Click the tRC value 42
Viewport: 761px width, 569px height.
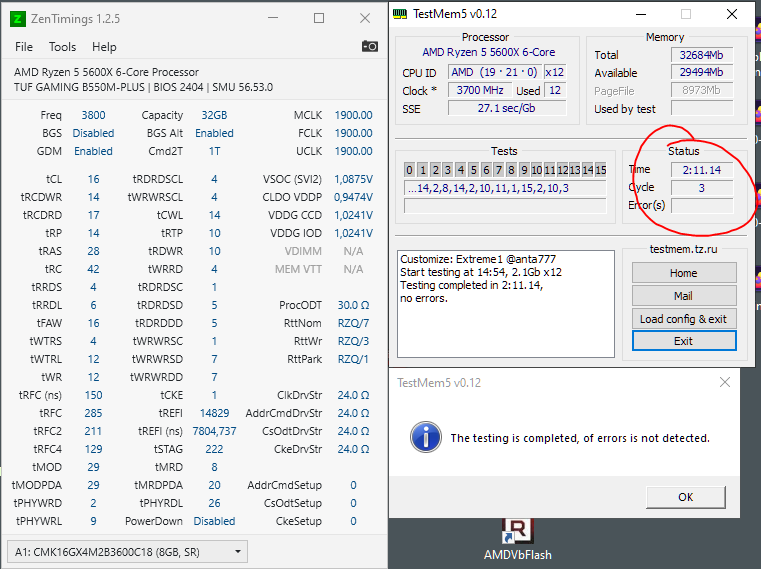tap(93, 269)
